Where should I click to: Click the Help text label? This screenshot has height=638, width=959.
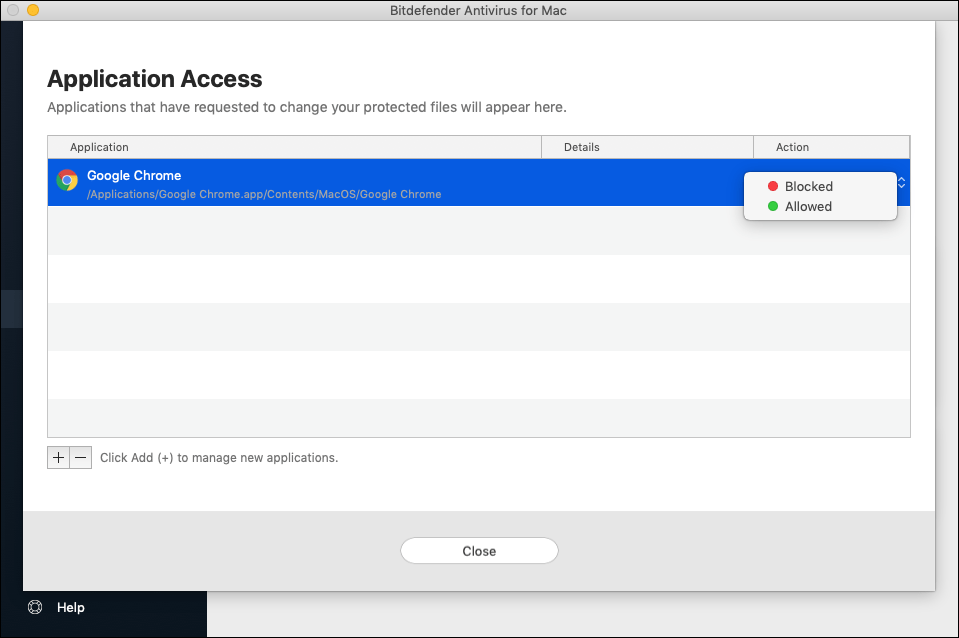[70, 607]
